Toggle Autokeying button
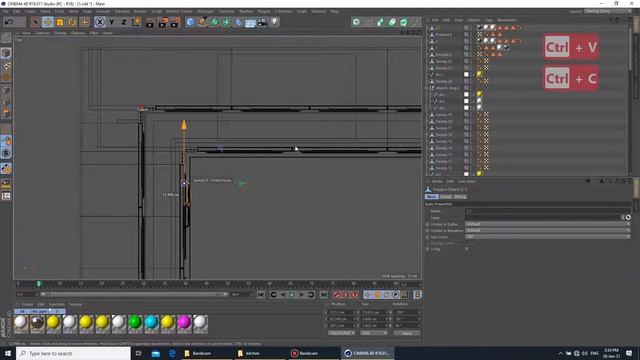This screenshot has height=360, width=640. tap(345, 295)
